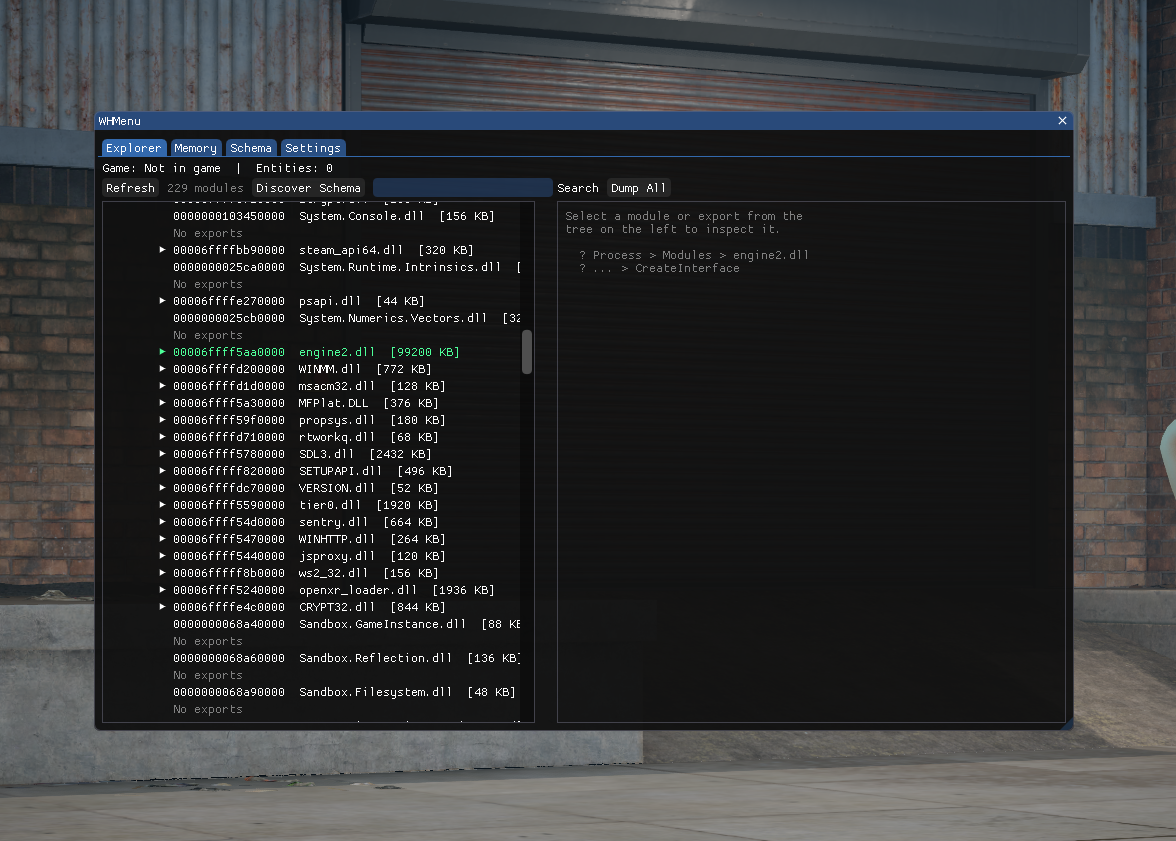This screenshot has width=1176, height=841.
Task: Focus the module search input field
Action: (463, 188)
